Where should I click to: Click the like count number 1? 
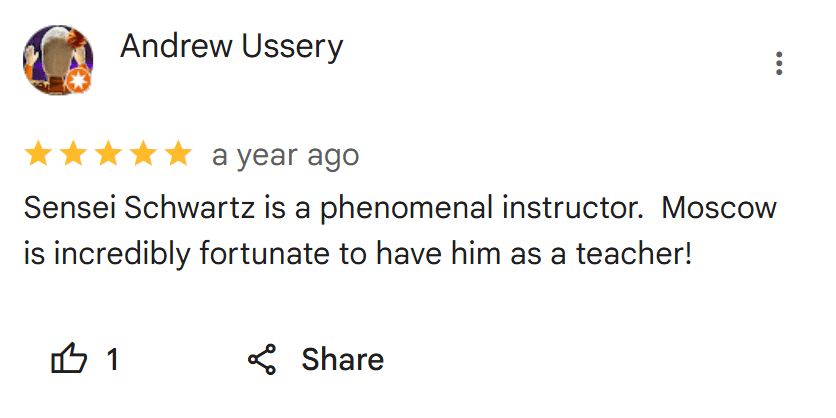click(x=112, y=359)
